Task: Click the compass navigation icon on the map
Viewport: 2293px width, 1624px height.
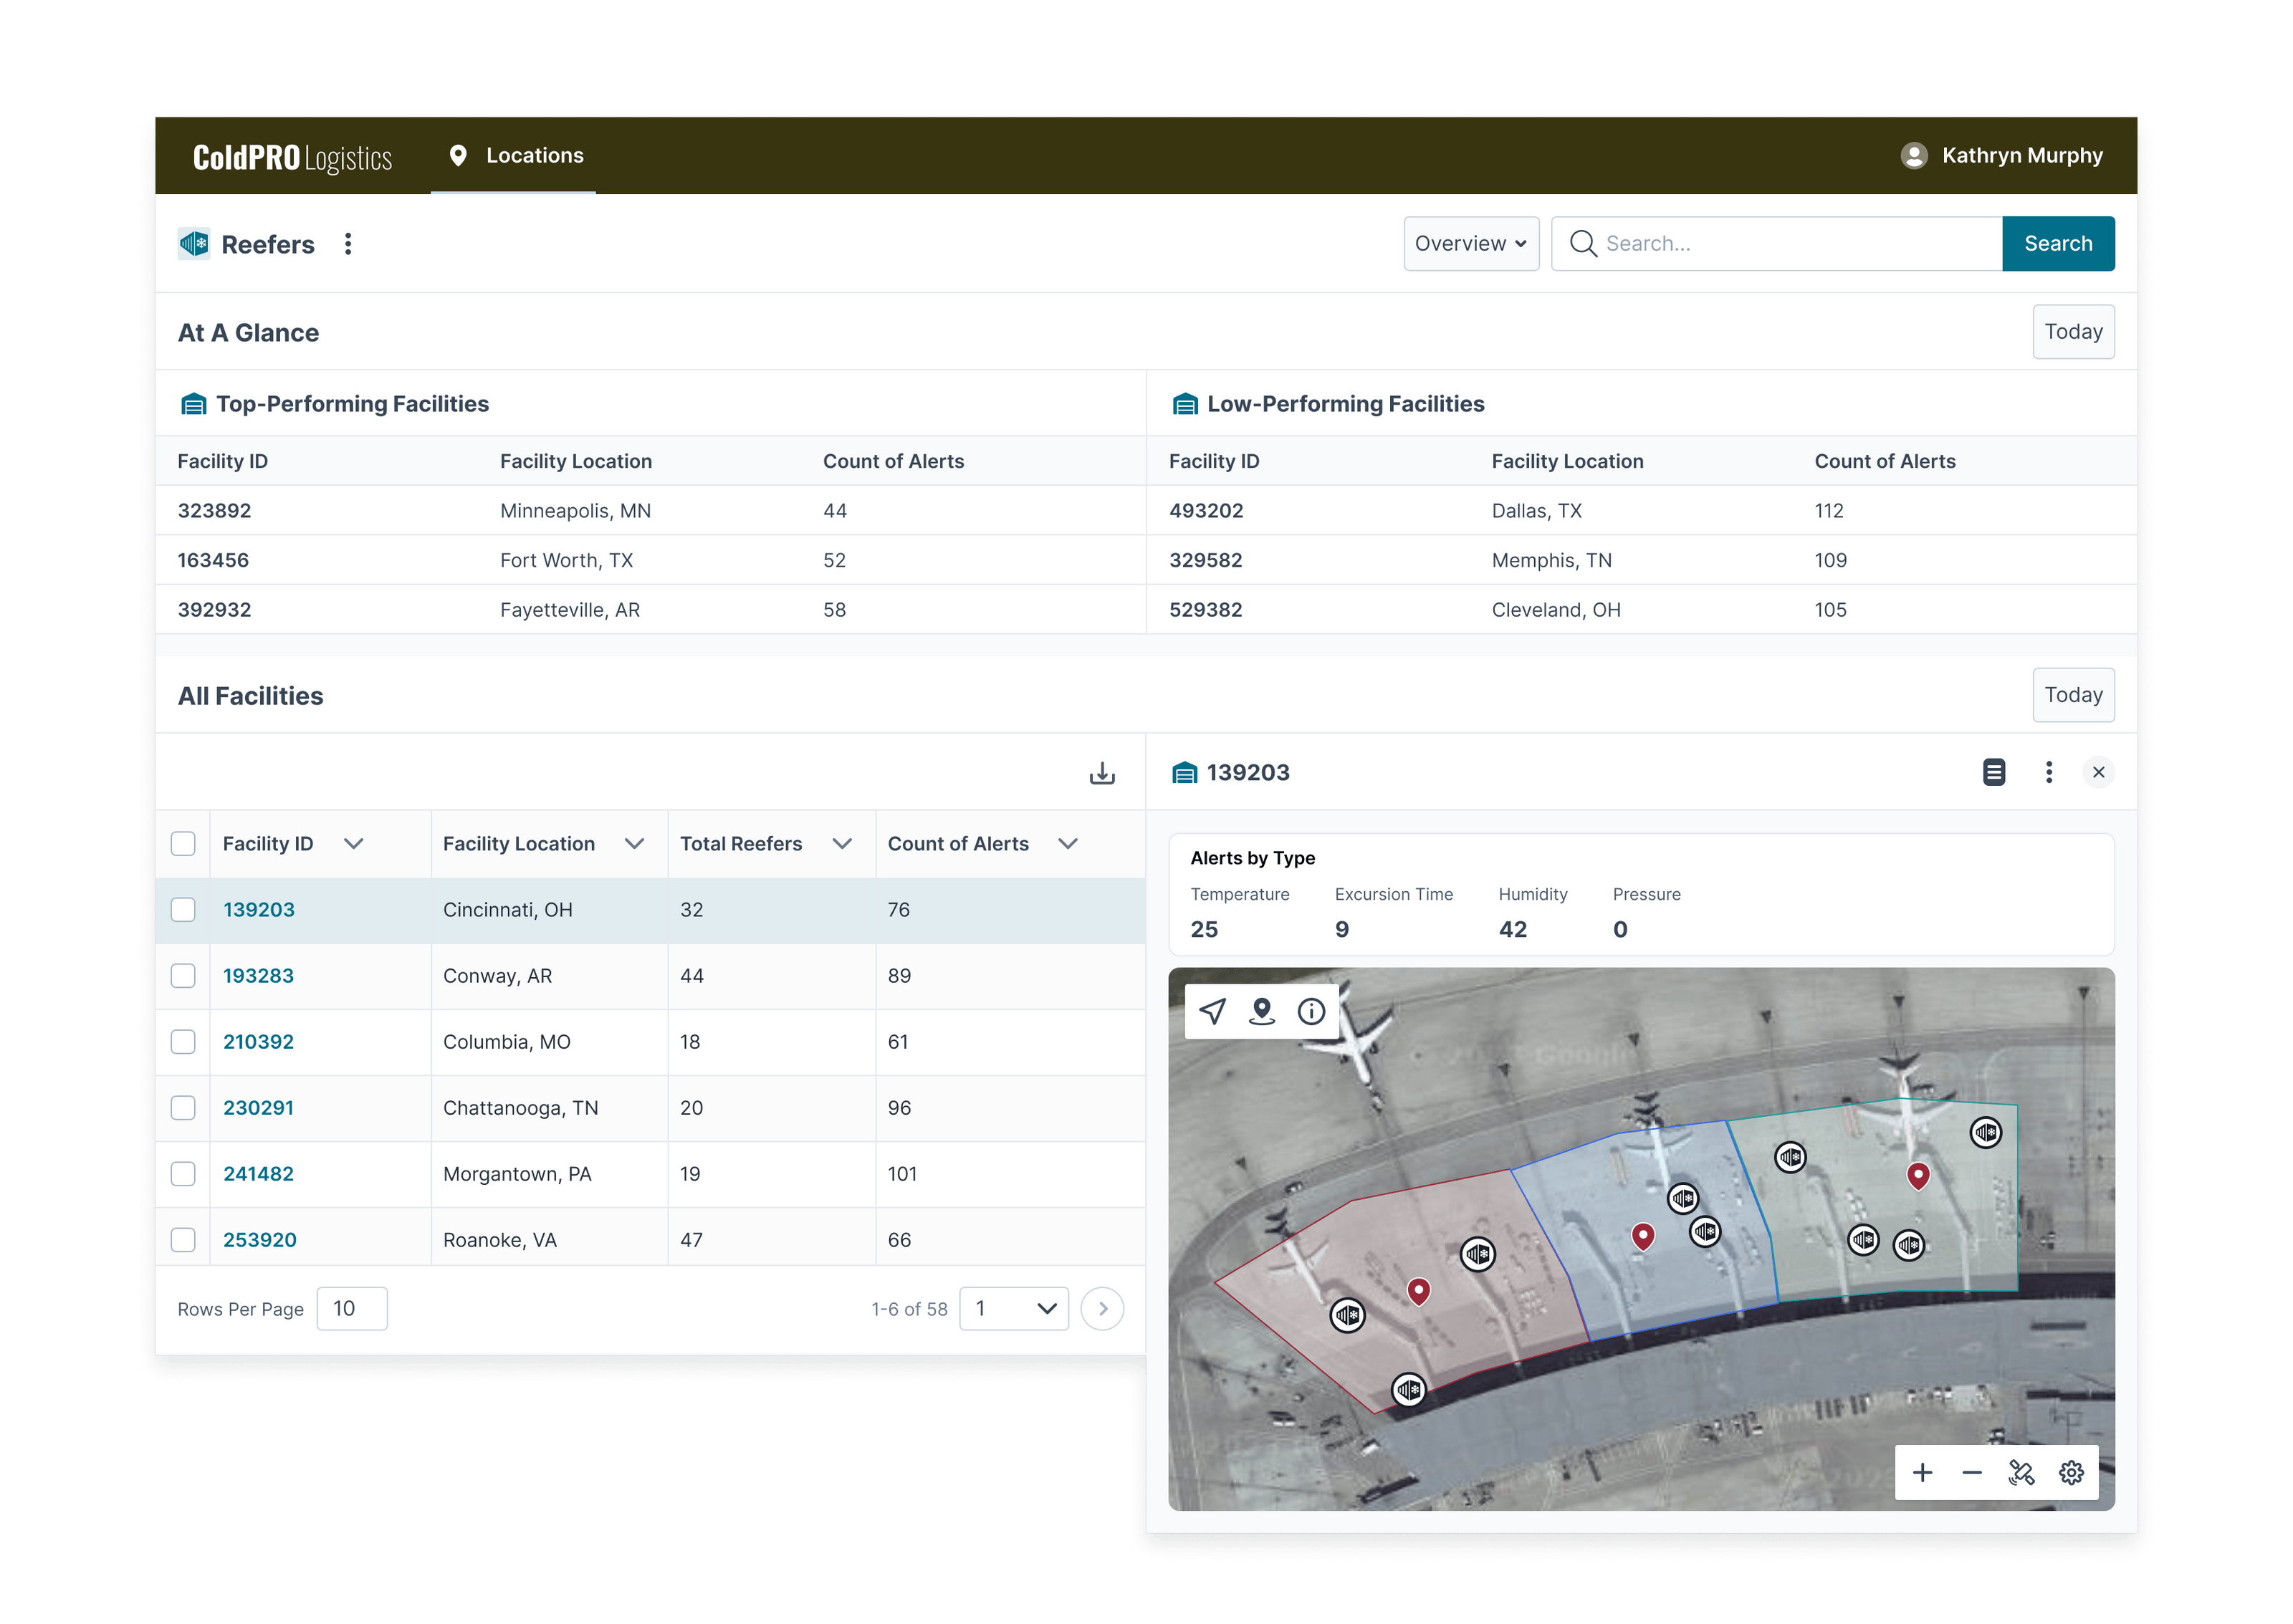Action: [1212, 1012]
